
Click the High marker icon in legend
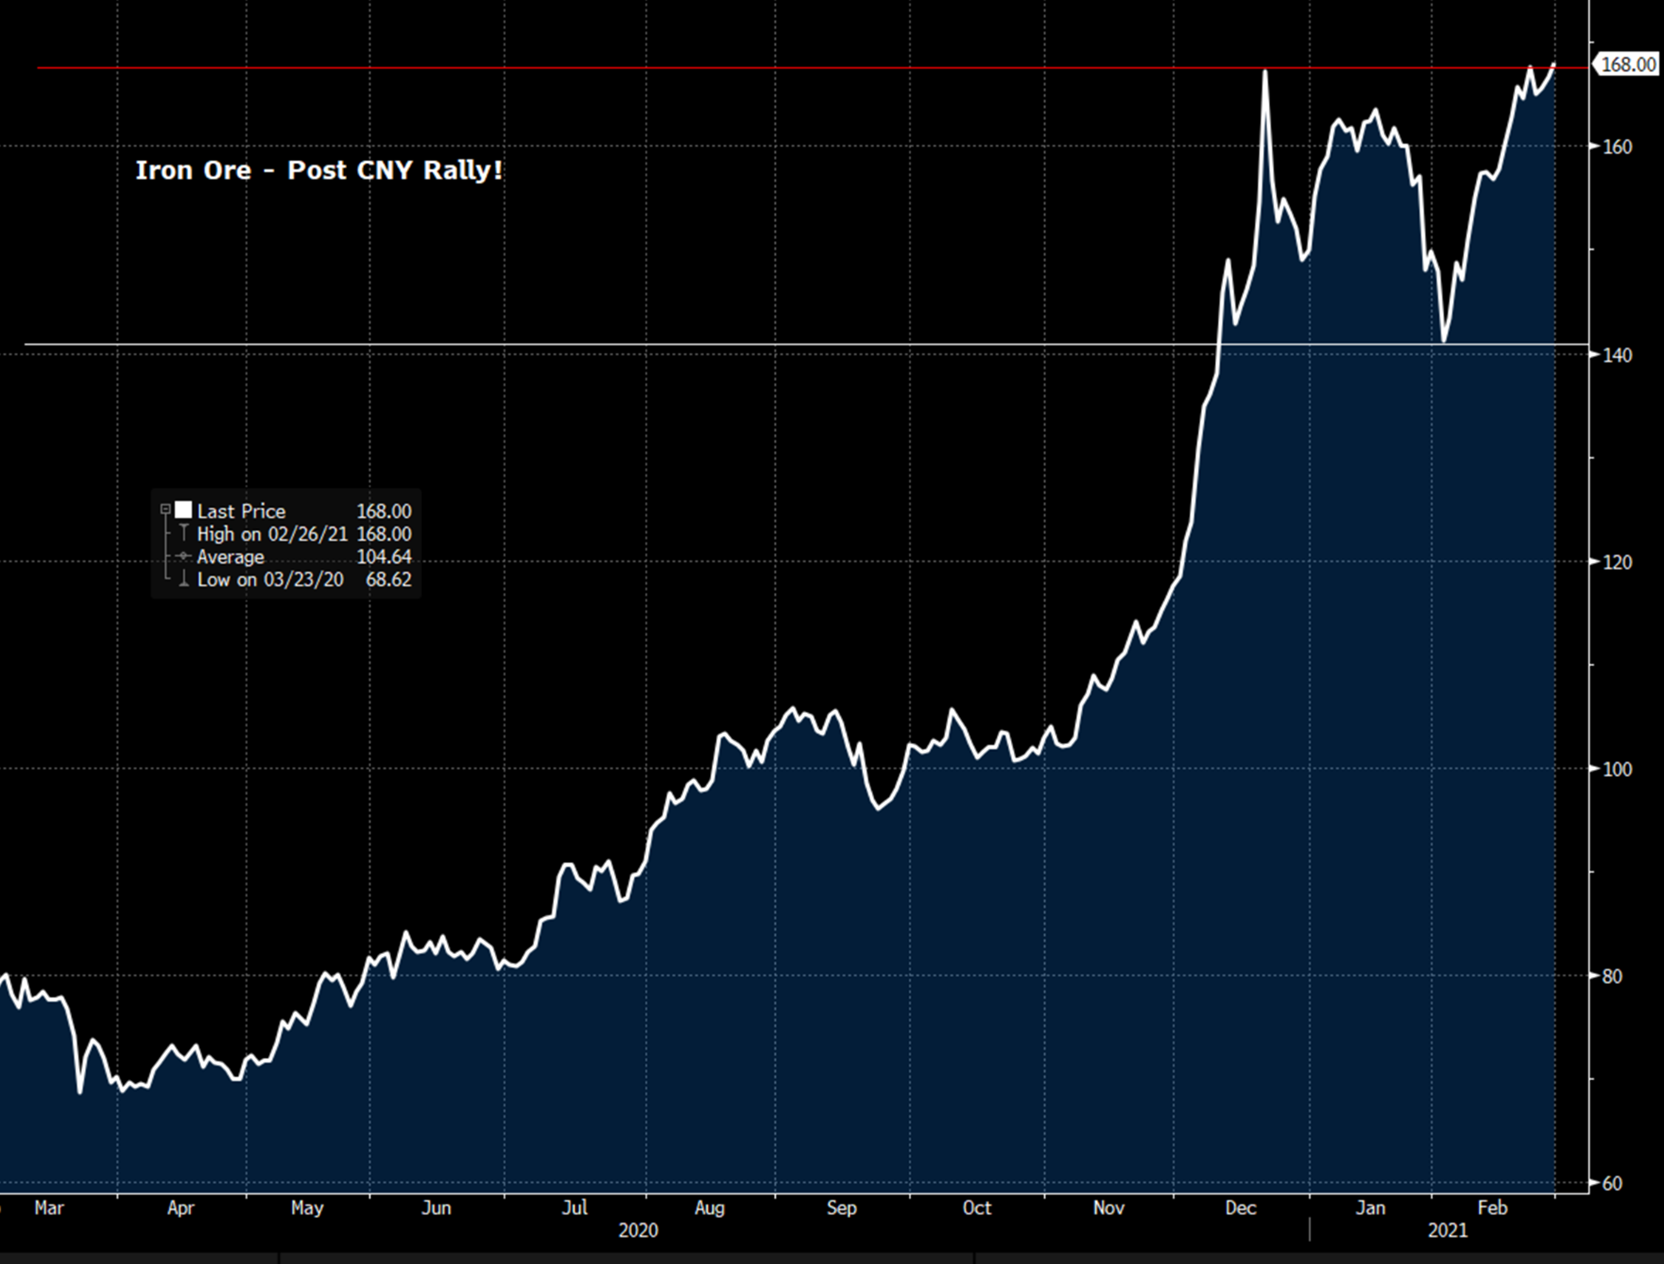184,533
